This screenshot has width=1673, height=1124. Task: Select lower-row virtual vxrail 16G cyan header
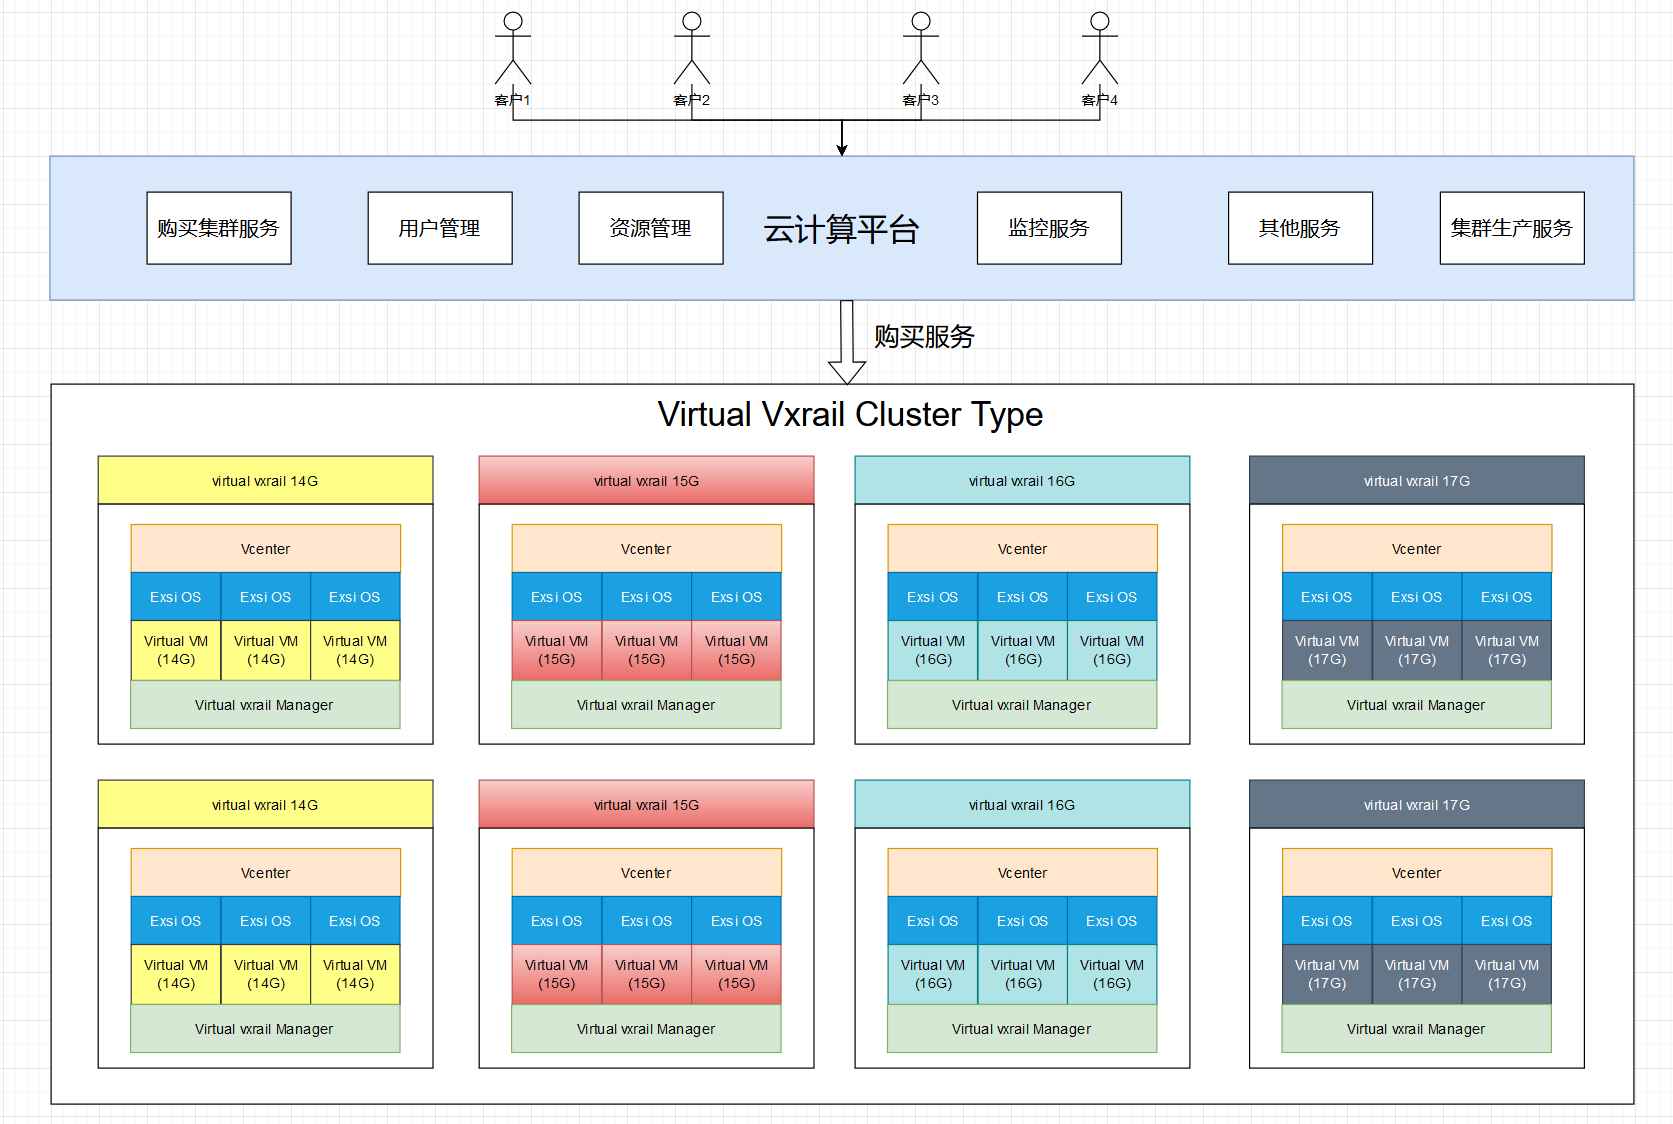(1022, 804)
